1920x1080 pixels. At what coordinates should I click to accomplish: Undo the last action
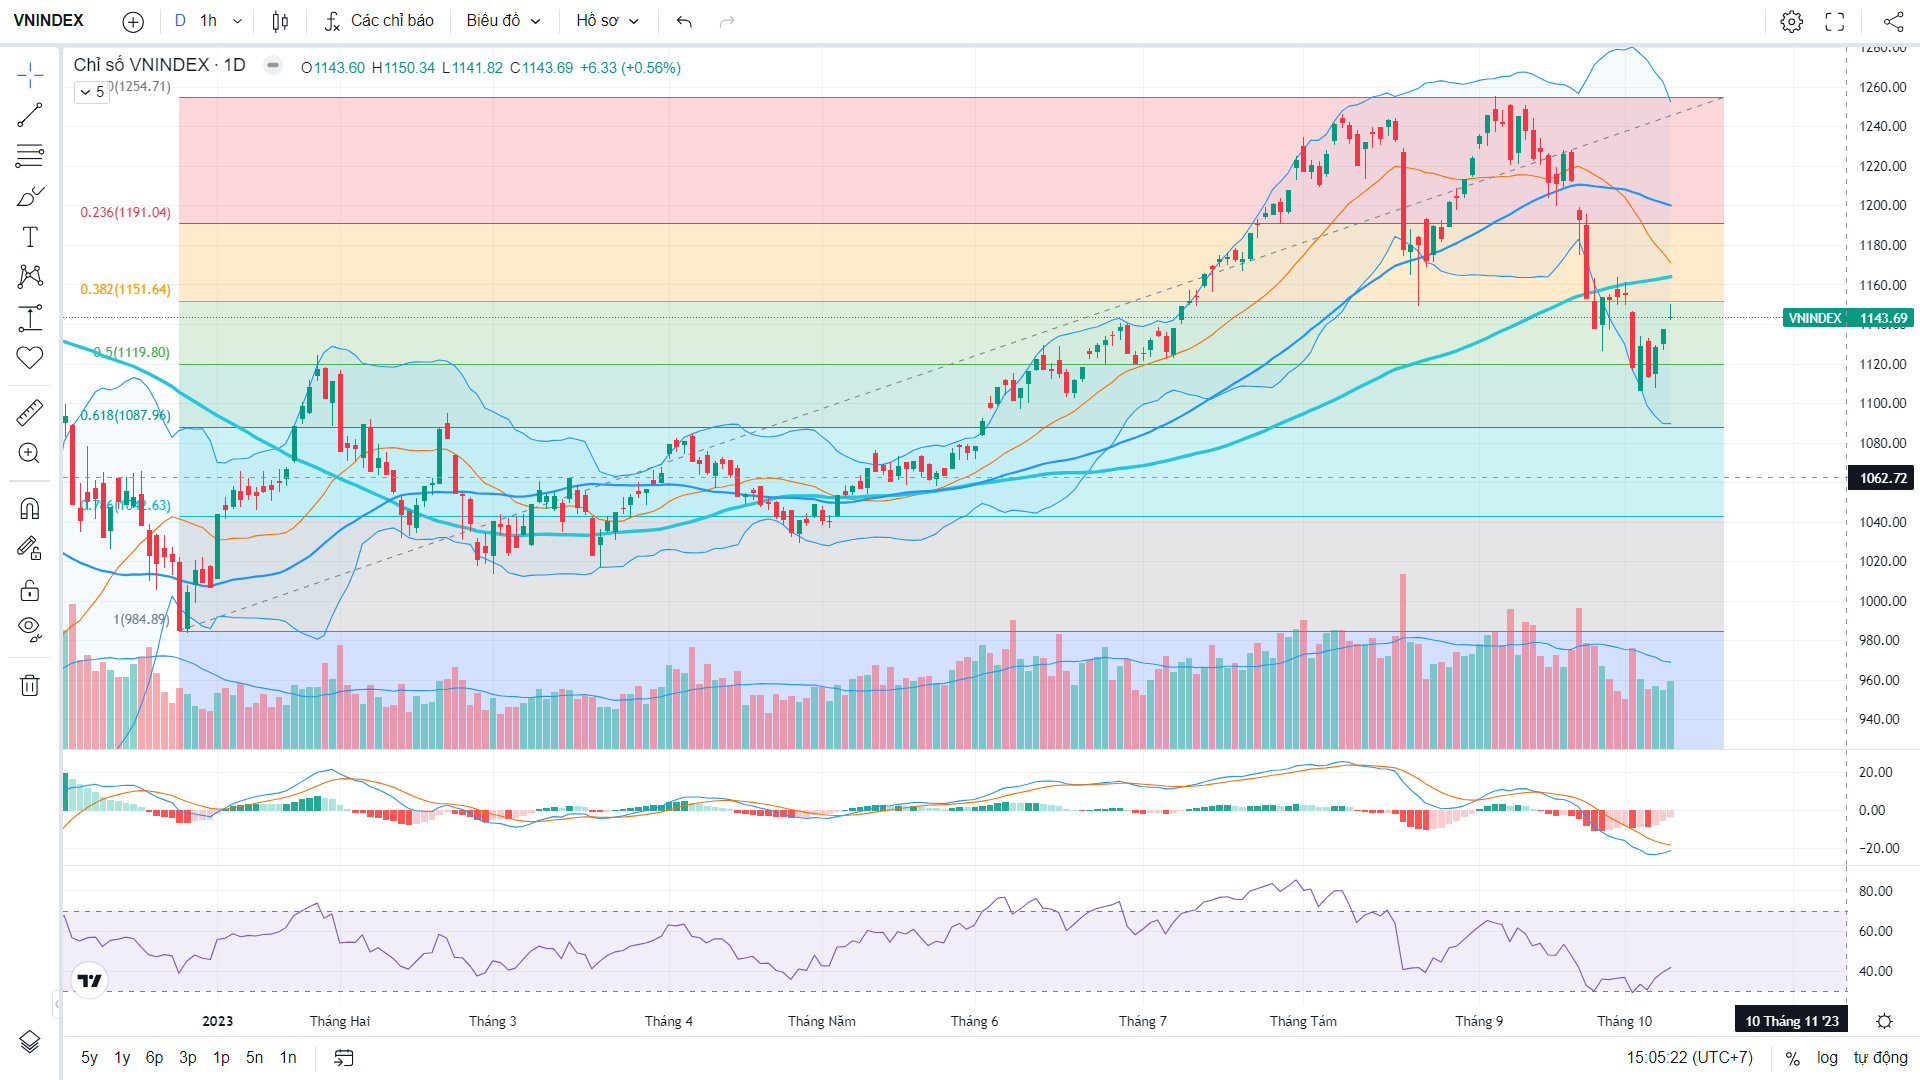(x=684, y=21)
